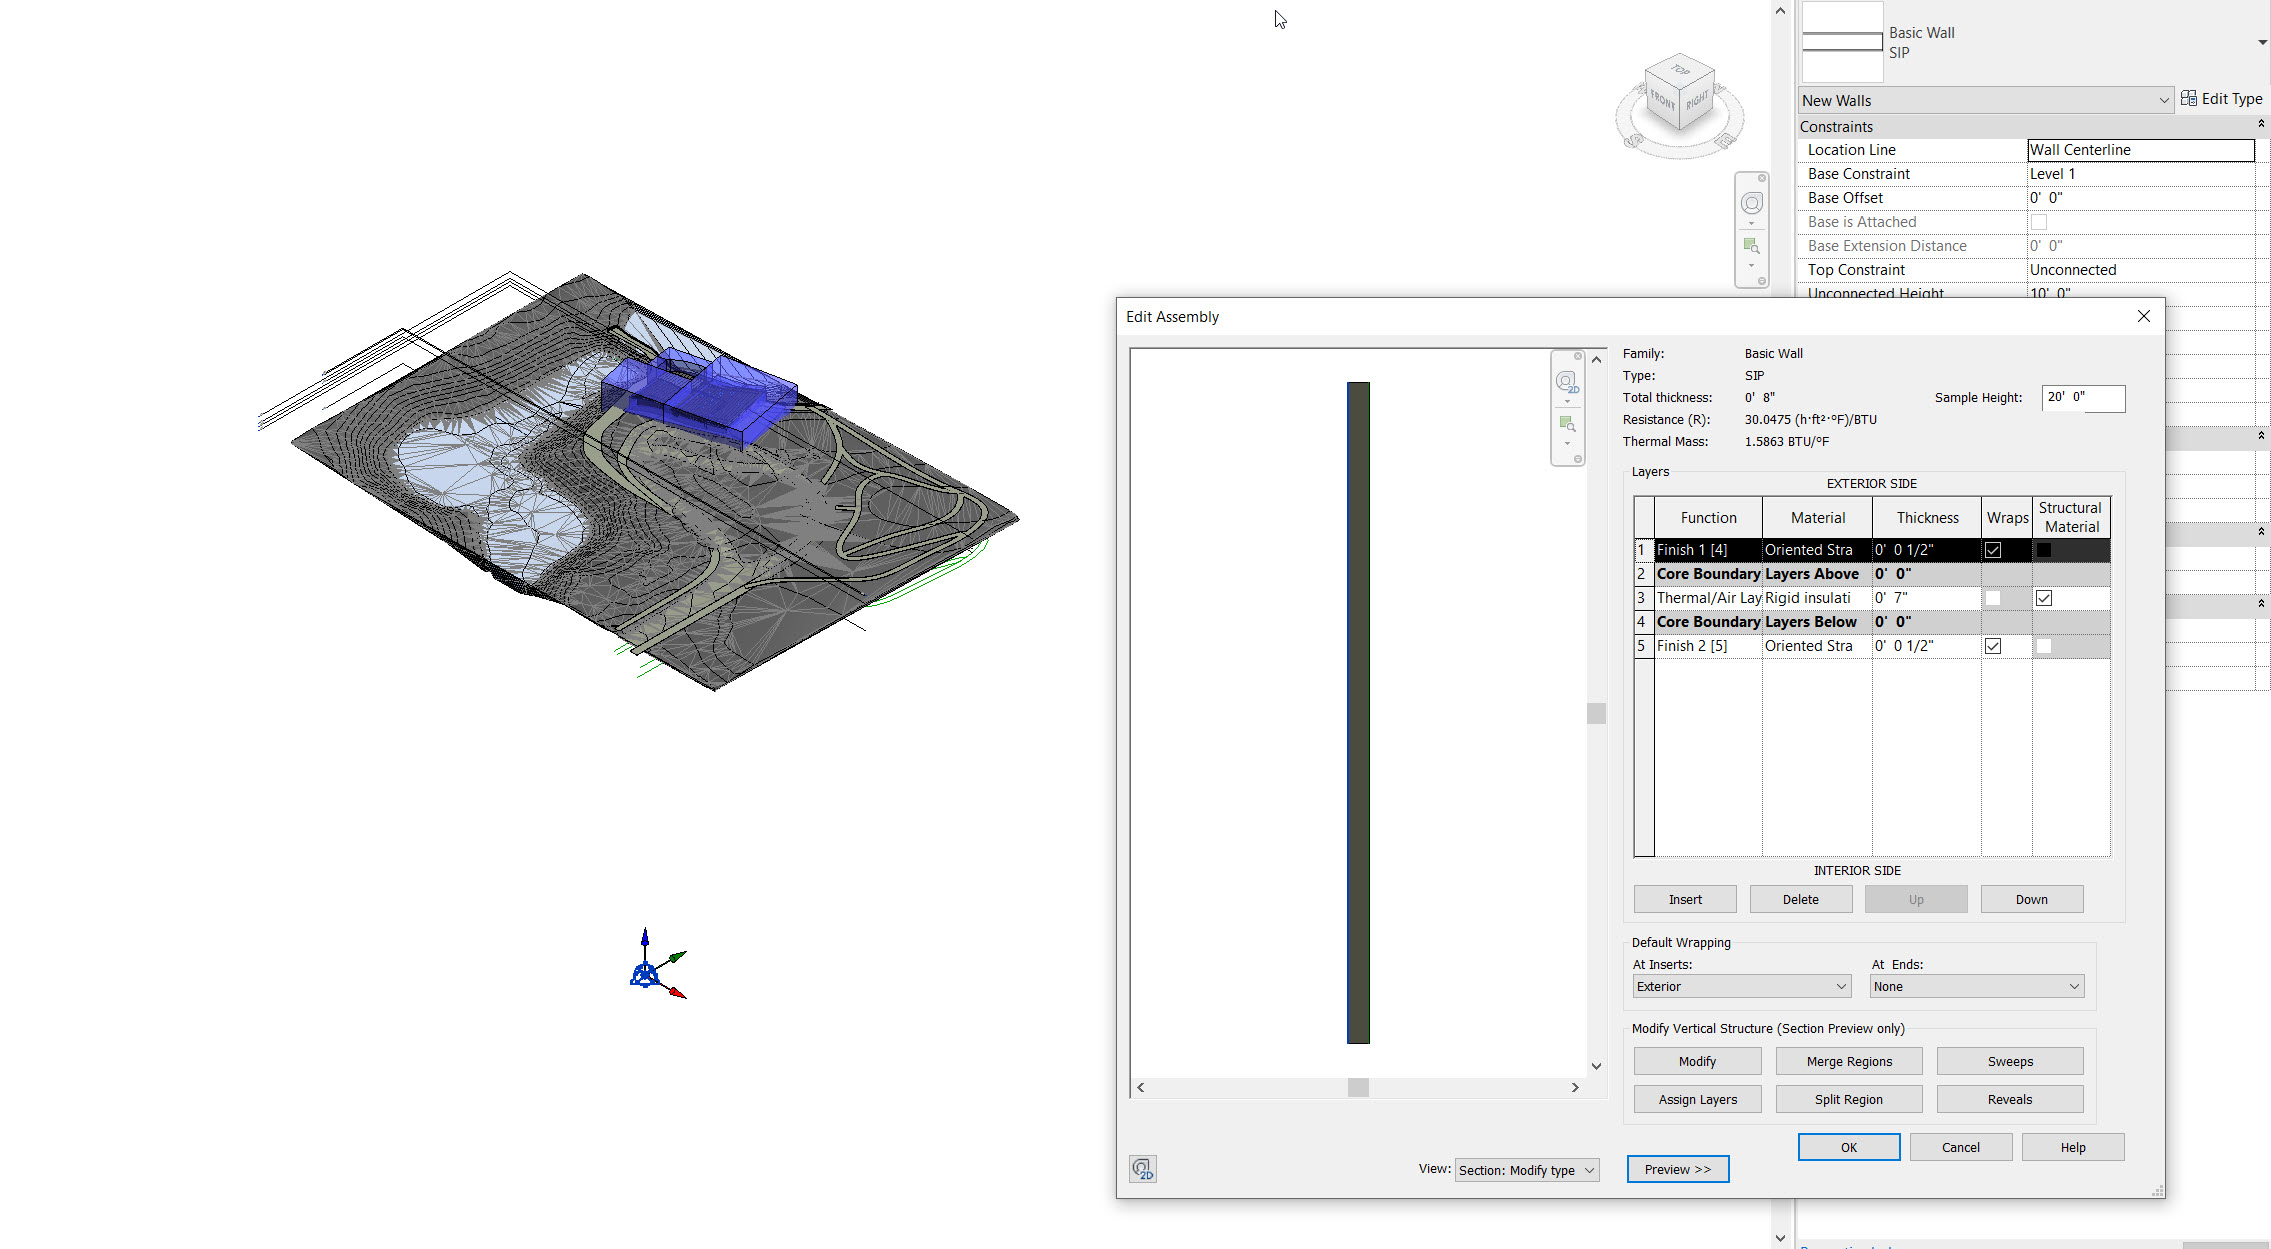Click the steering wheel icon on the main view navigation bar
Screen dimensions: 2271x1249
(x=1752, y=202)
